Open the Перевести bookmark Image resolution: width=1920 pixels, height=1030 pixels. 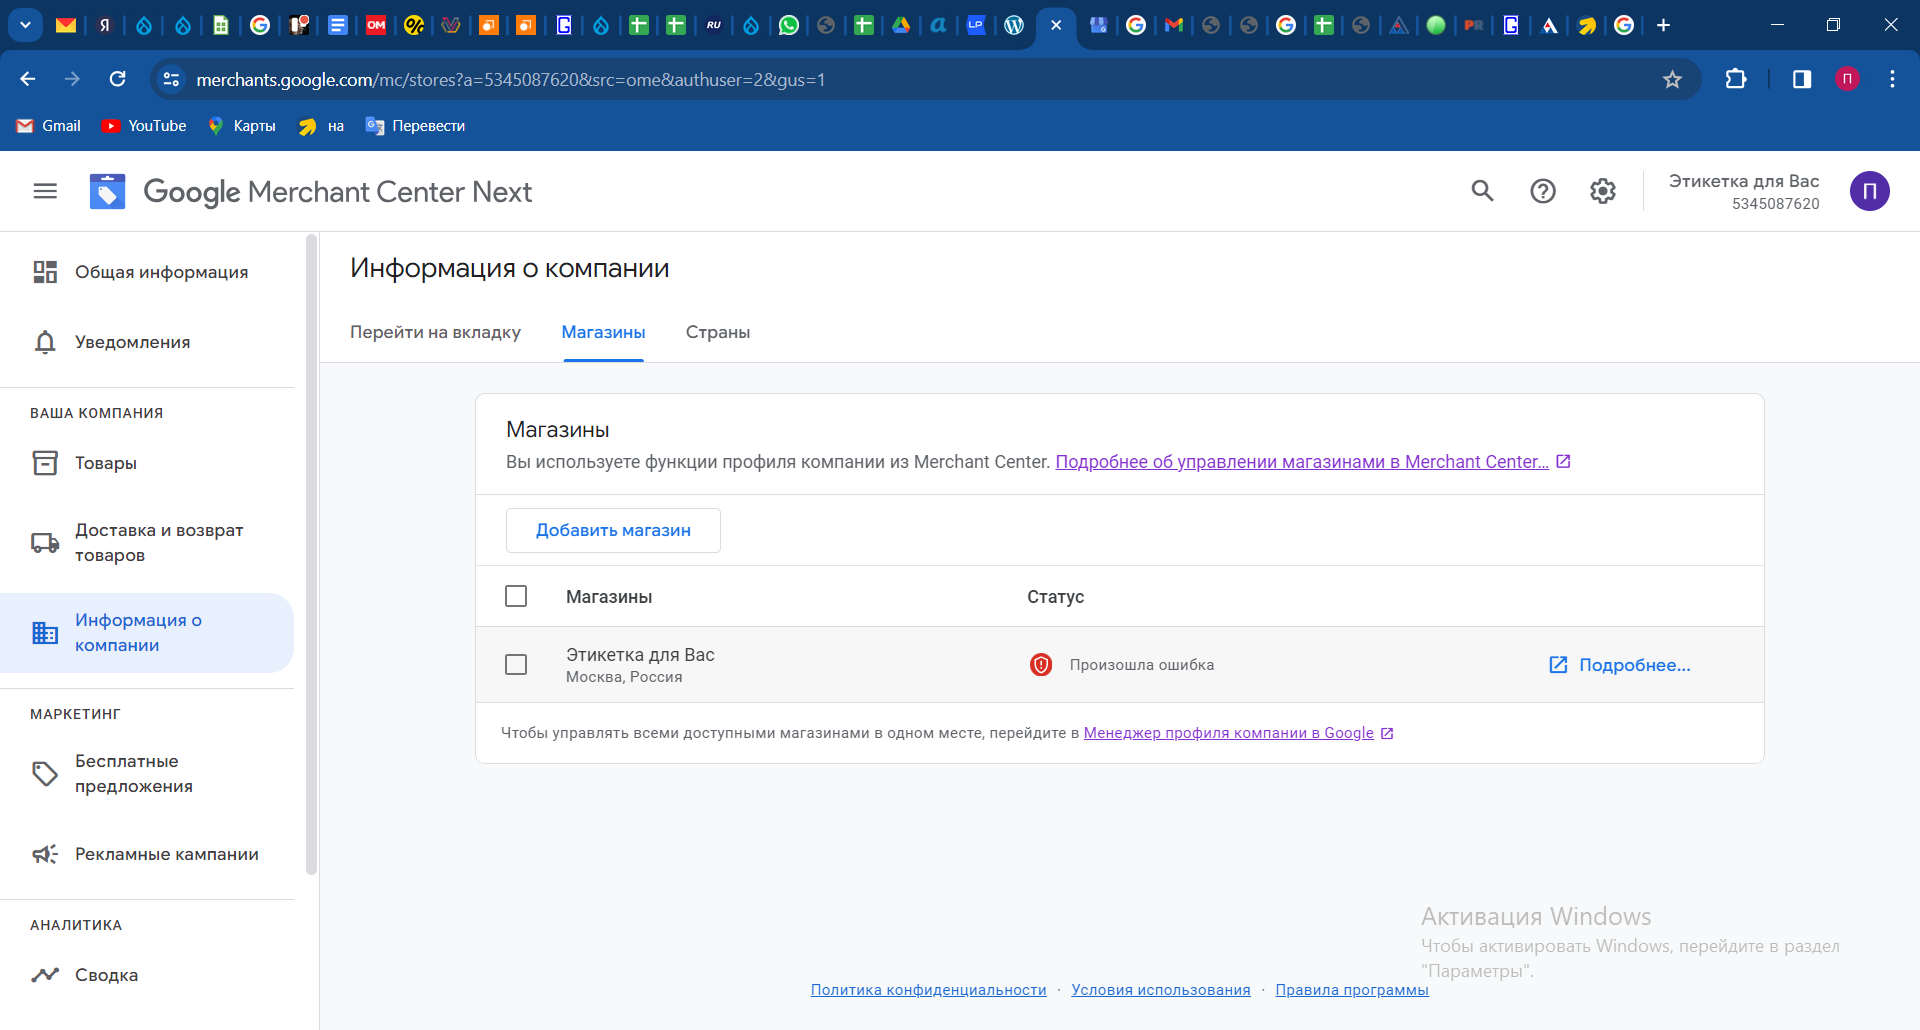click(x=416, y=126)
